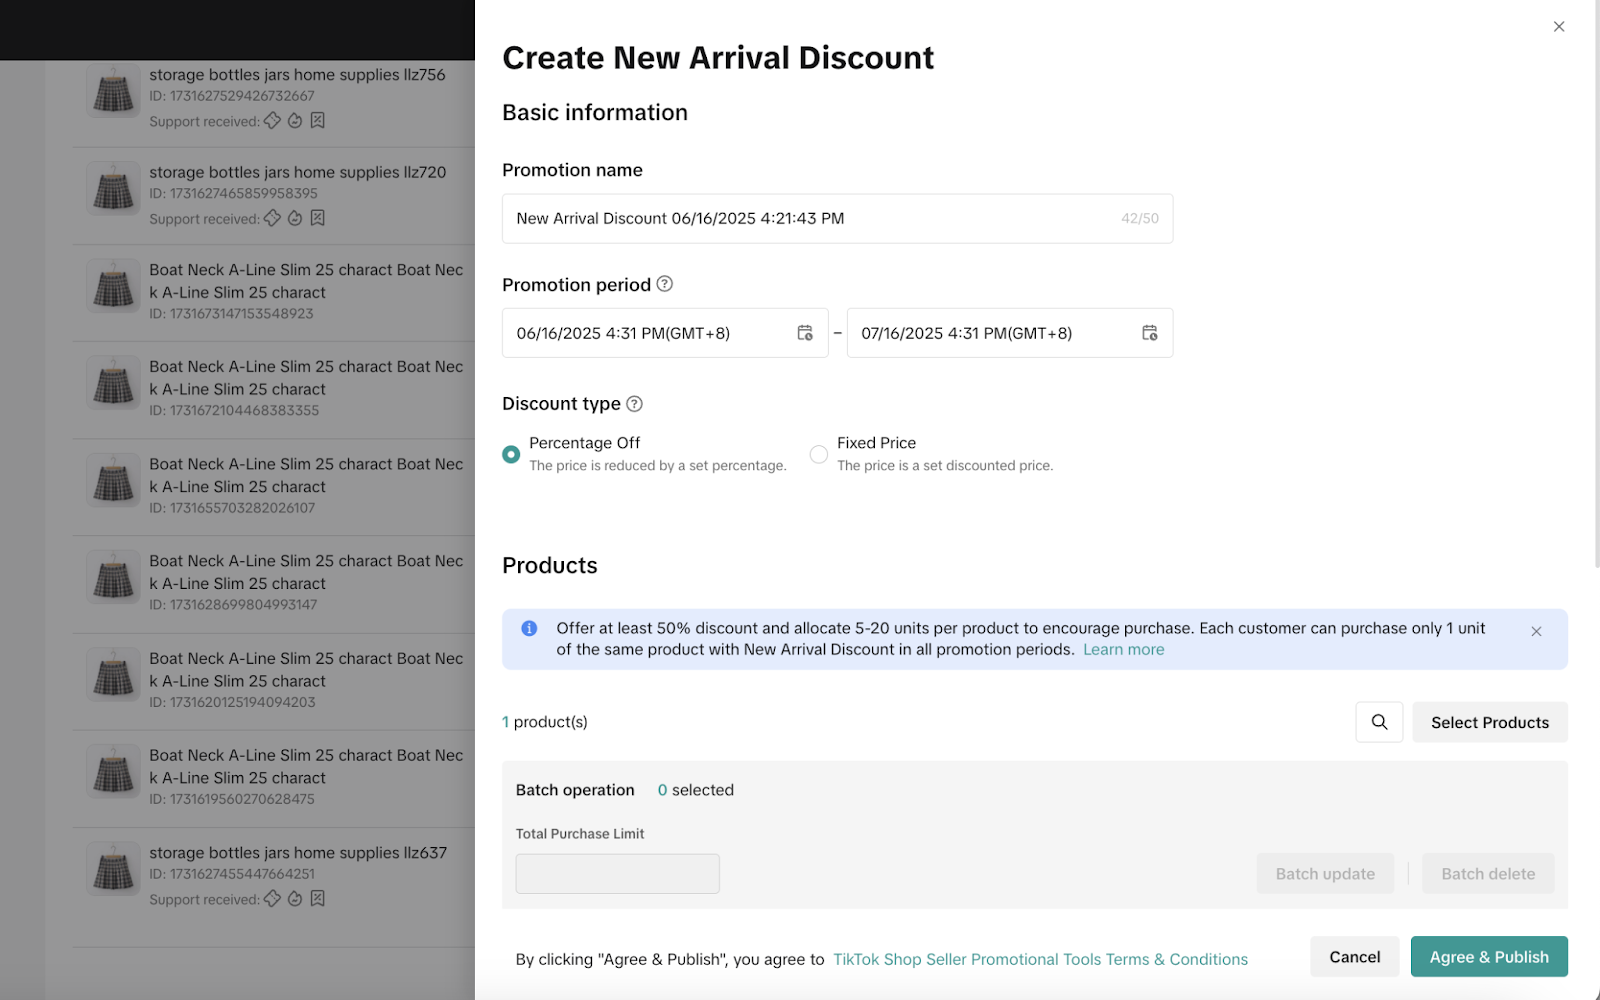Screen dimensions: 1600x1000
Task: Click the flash deal icon under llz720
Action: pos(293,218)
